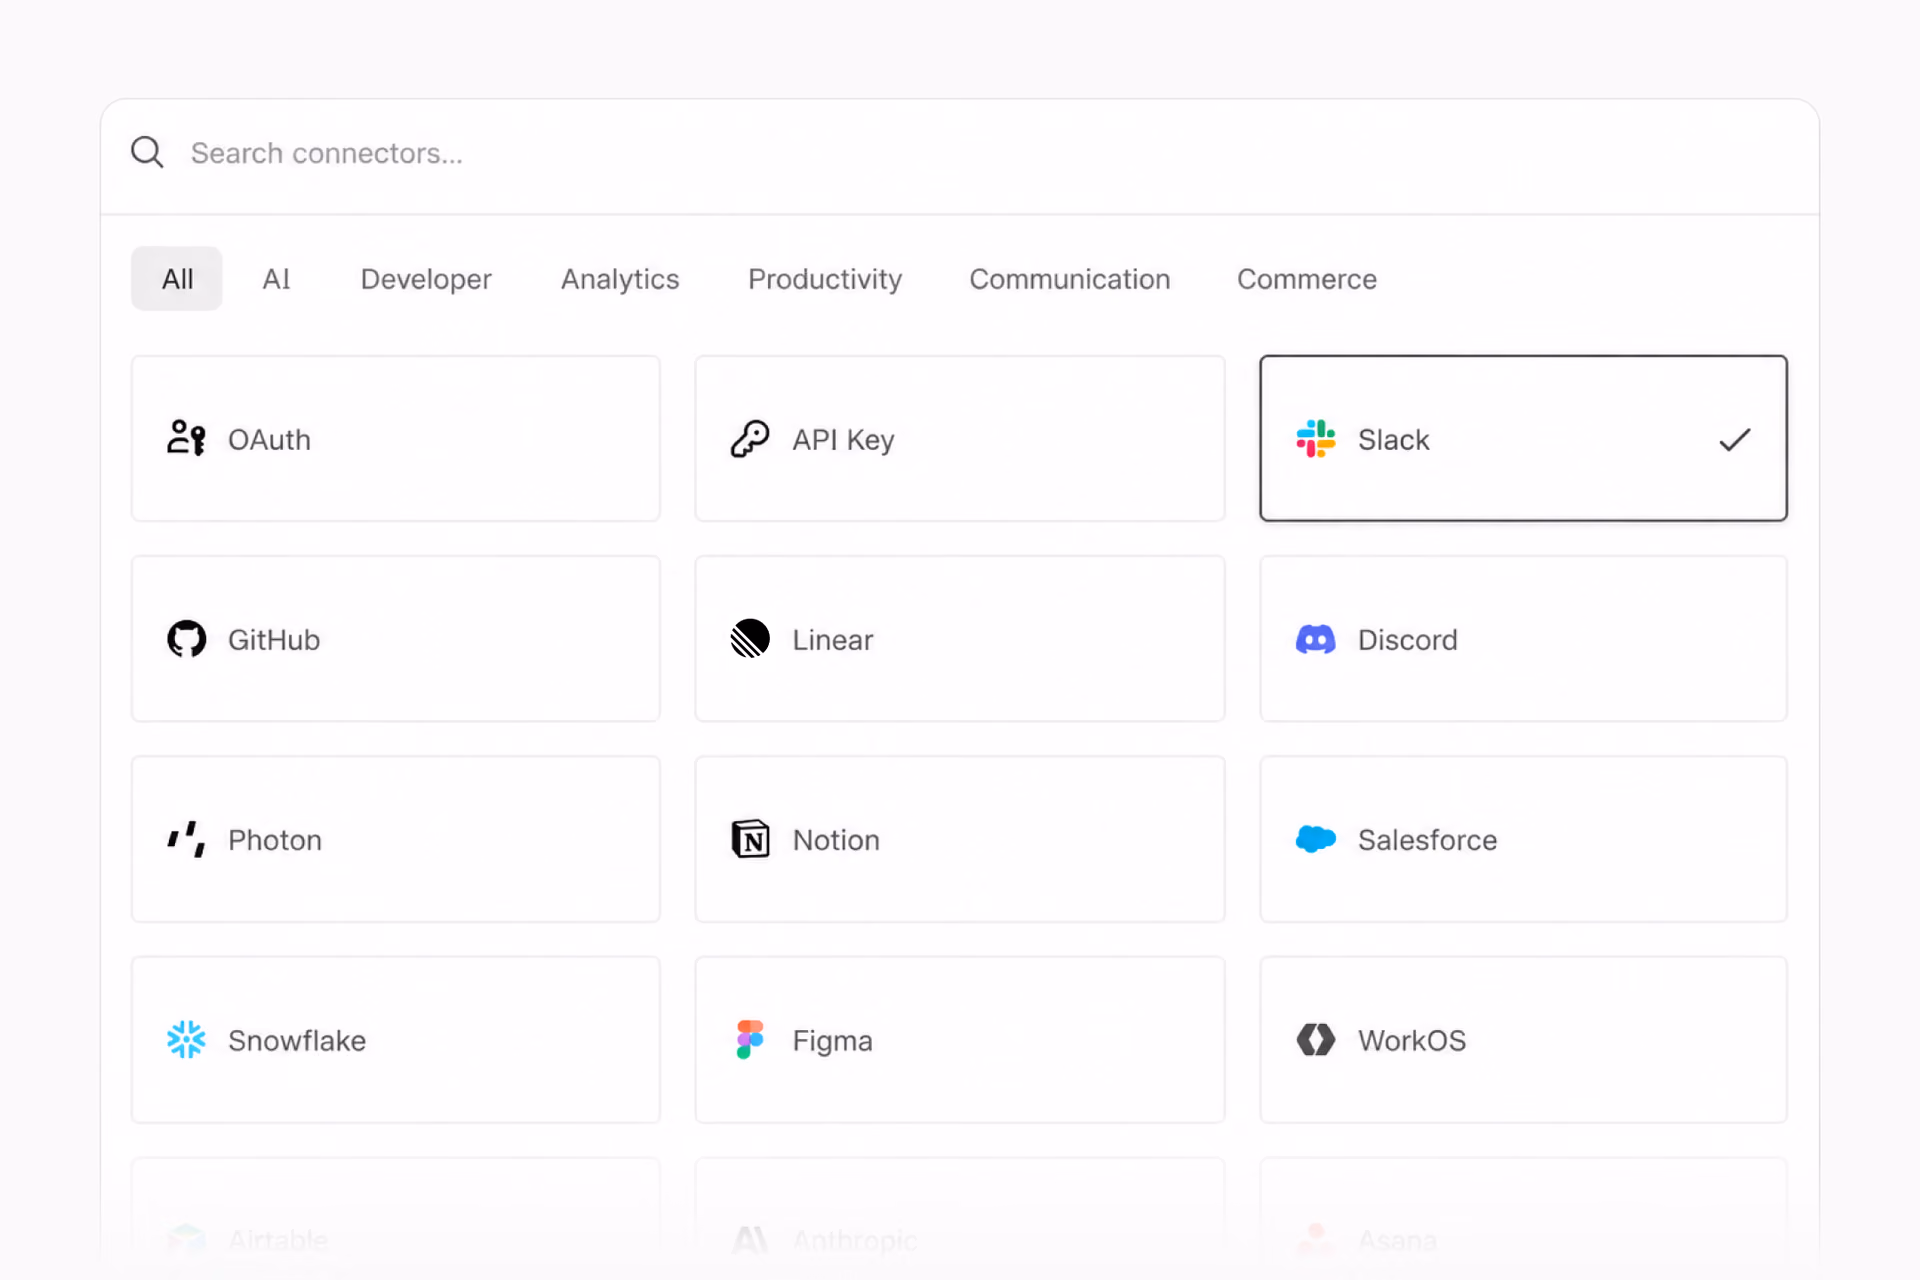Select the WorkOS connector label
The image size is (1920, 1280).
[x=1412, y=1041]
